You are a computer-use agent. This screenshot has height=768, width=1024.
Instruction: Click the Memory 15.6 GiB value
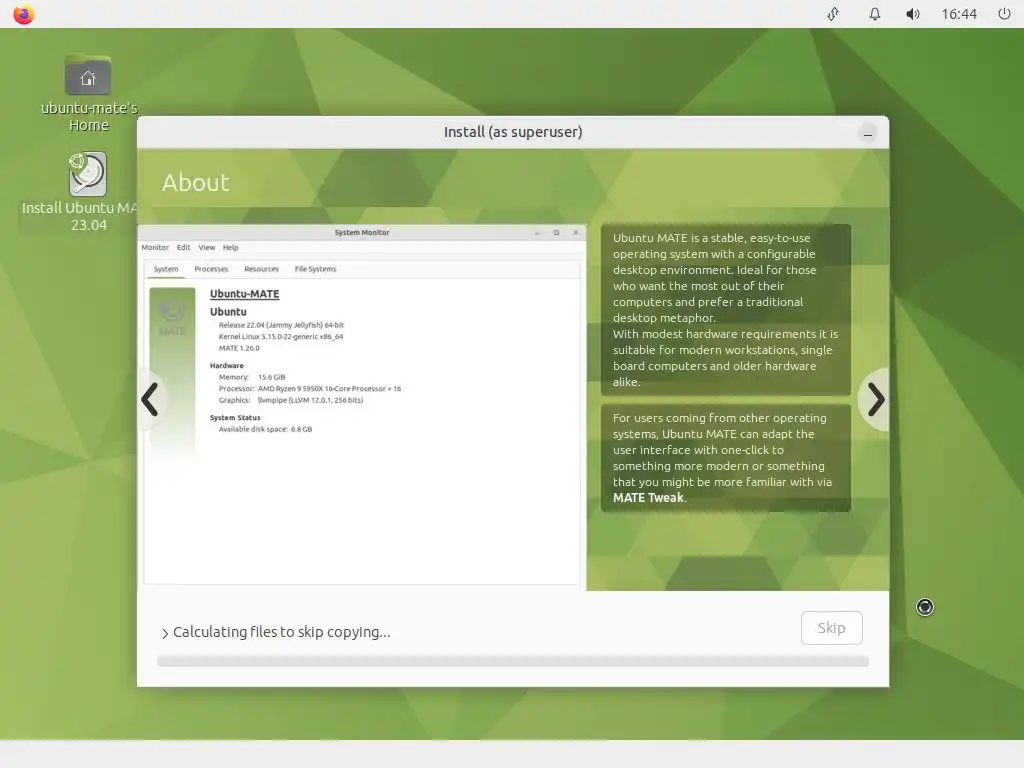pyautogui.click(x=272, y=377)
